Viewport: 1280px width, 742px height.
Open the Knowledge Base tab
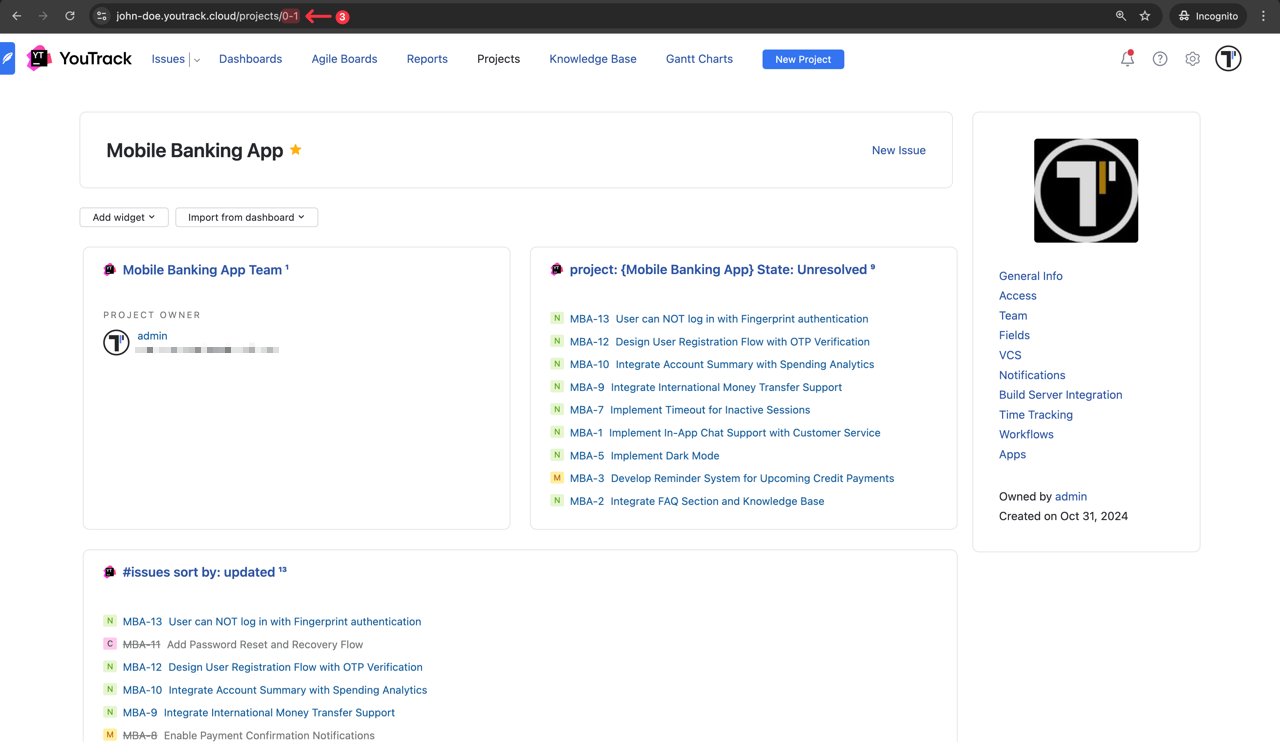coord(592,59)
